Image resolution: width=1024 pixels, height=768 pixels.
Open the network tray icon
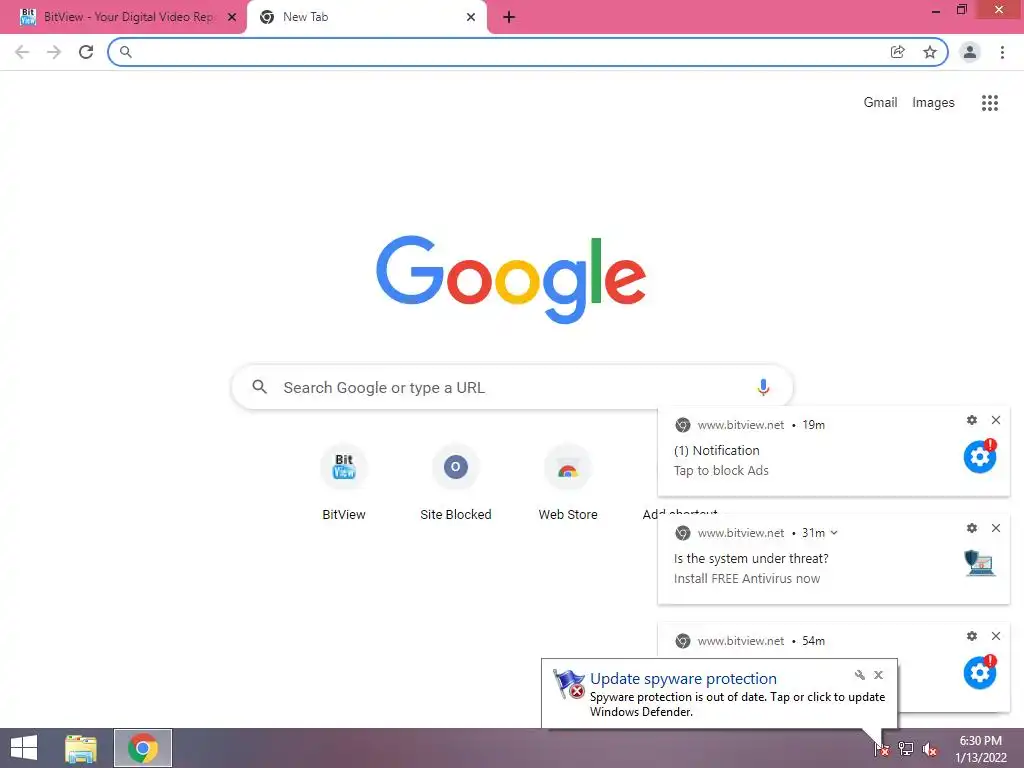906,749
